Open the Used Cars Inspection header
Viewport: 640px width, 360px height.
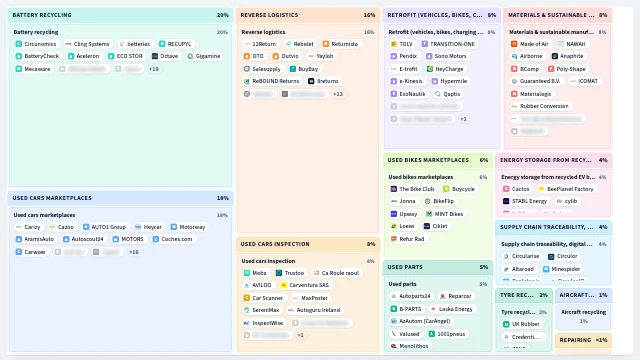[308, 244]
